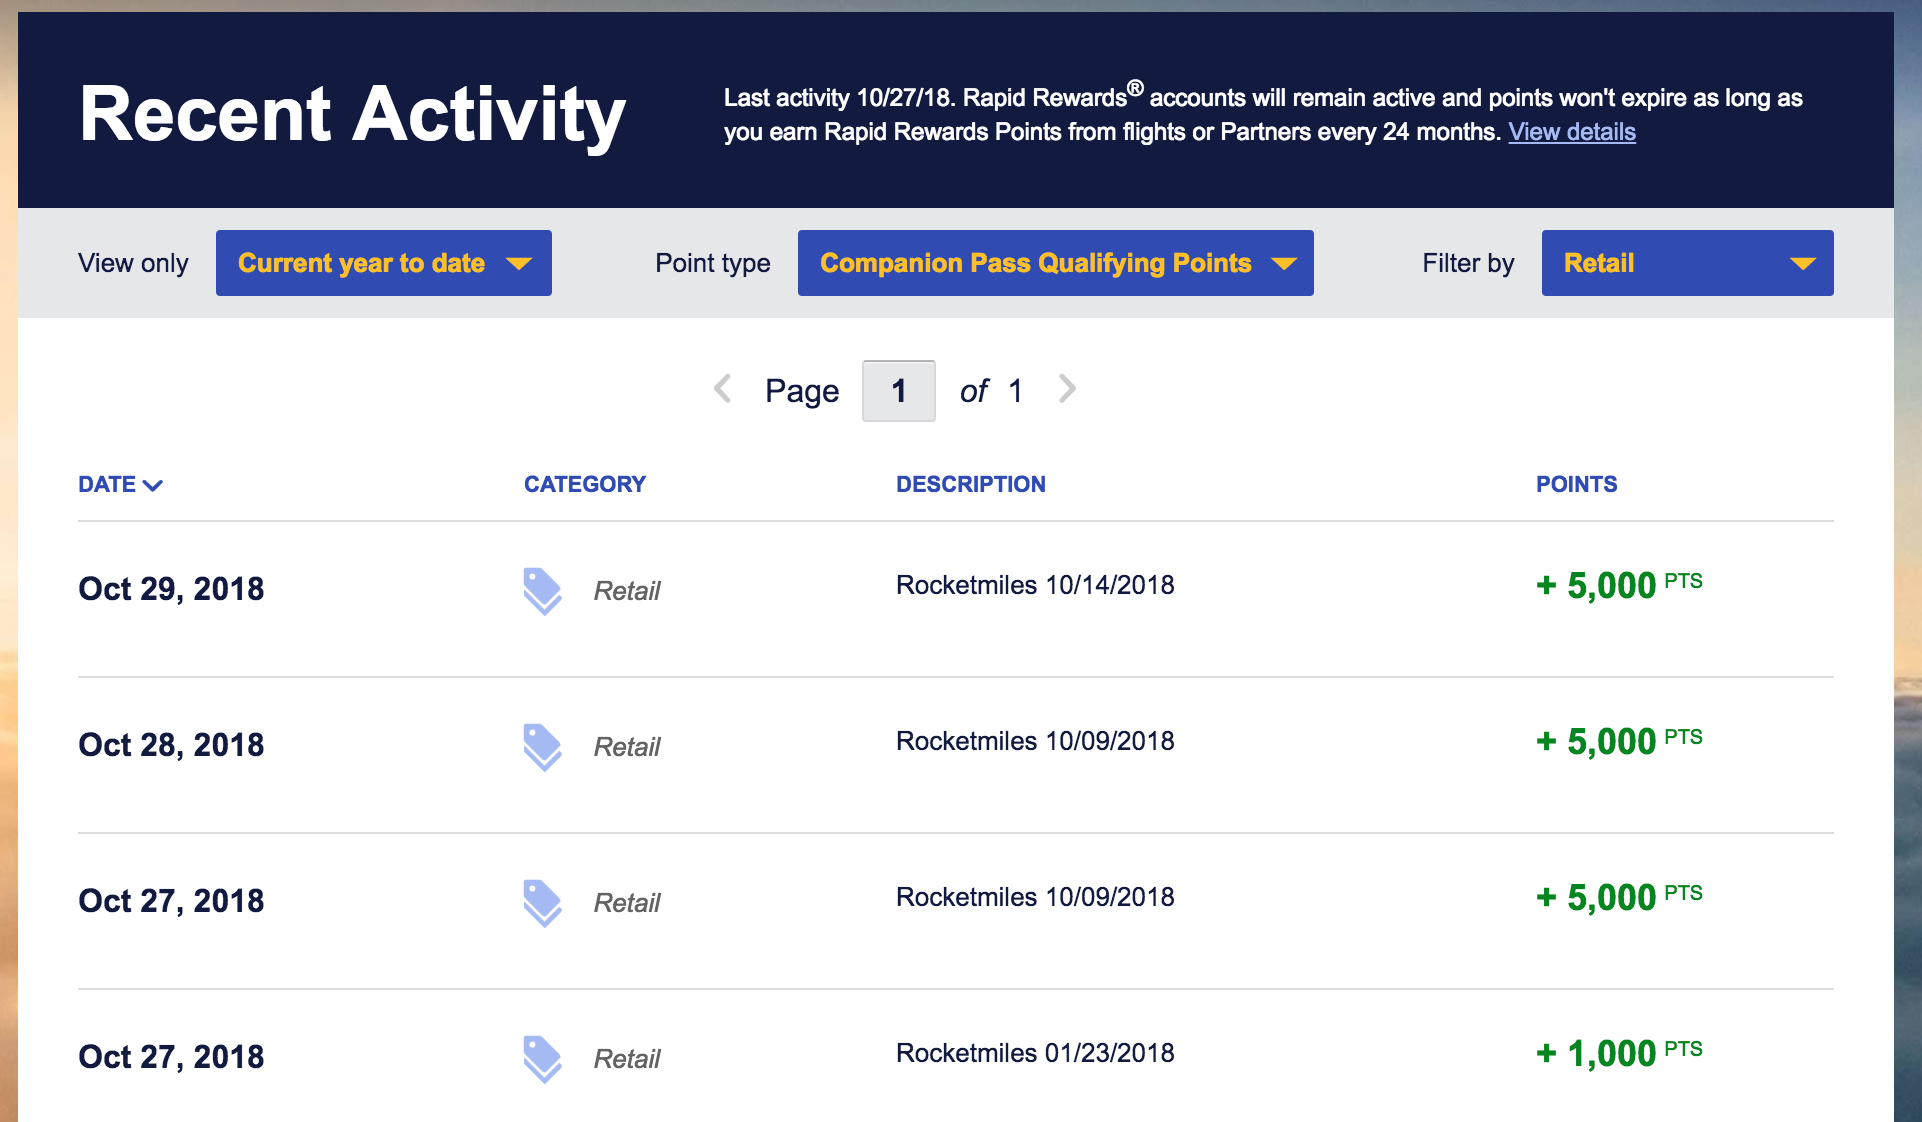Open the View details link
The height and width of the screenshot is (1122, 1922).
click(x=1571, y=132)
